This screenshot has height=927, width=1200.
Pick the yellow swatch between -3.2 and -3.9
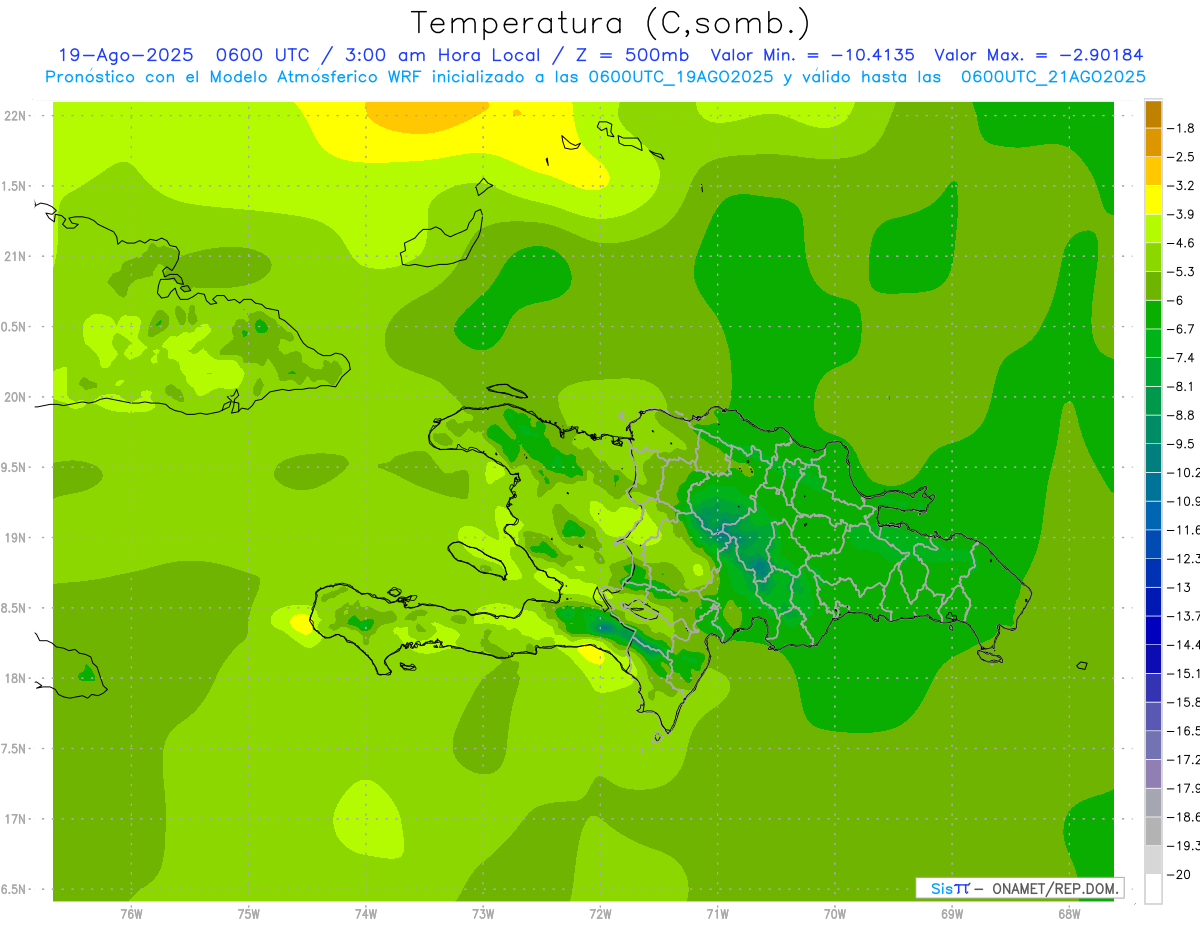click(x=1153, y=200)
